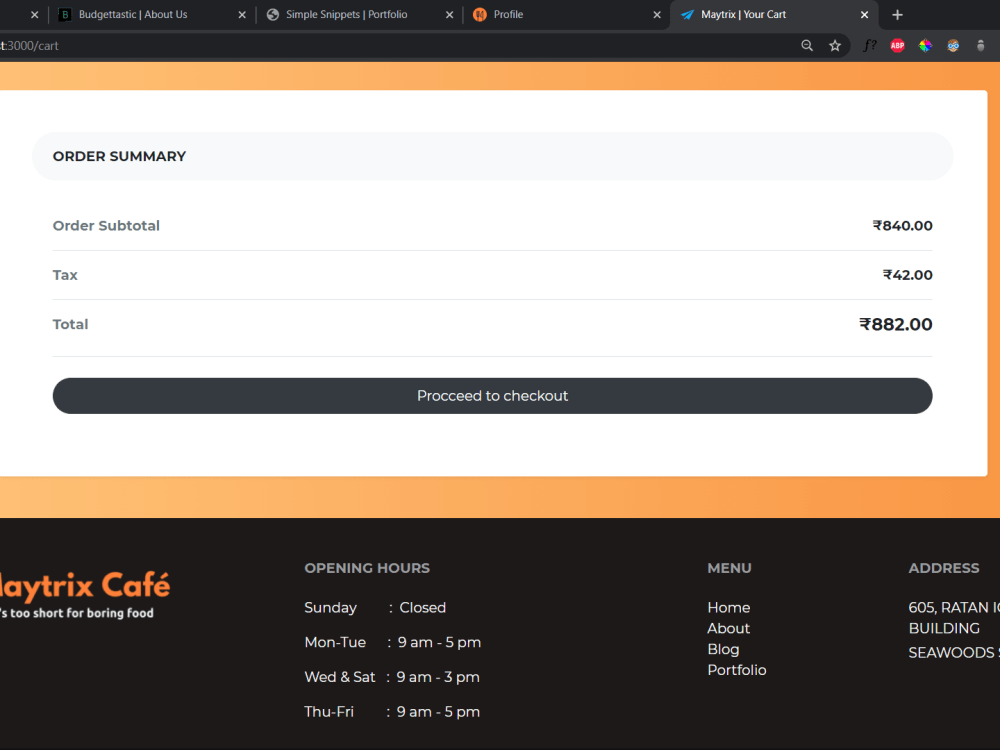This screenshot has height=750, width=1000.
Task: Click the 605, RATAN address line
Action: pyautogui.click(x=954, y=608)
